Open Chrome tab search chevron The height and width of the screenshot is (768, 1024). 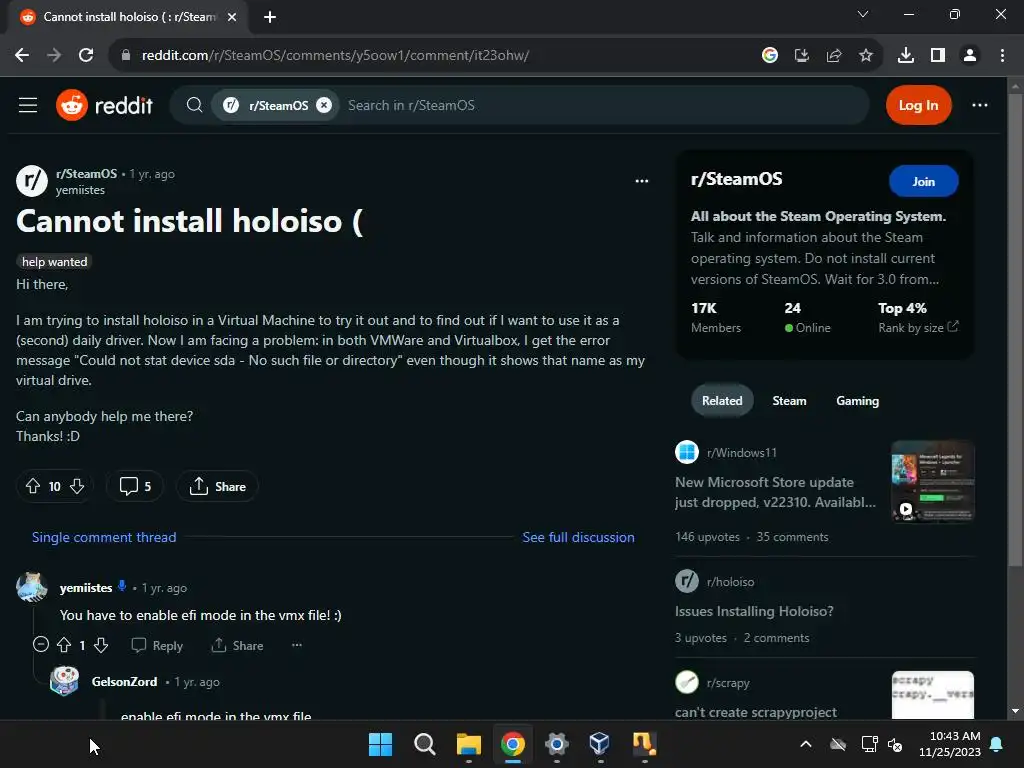(x=863, y=14)
